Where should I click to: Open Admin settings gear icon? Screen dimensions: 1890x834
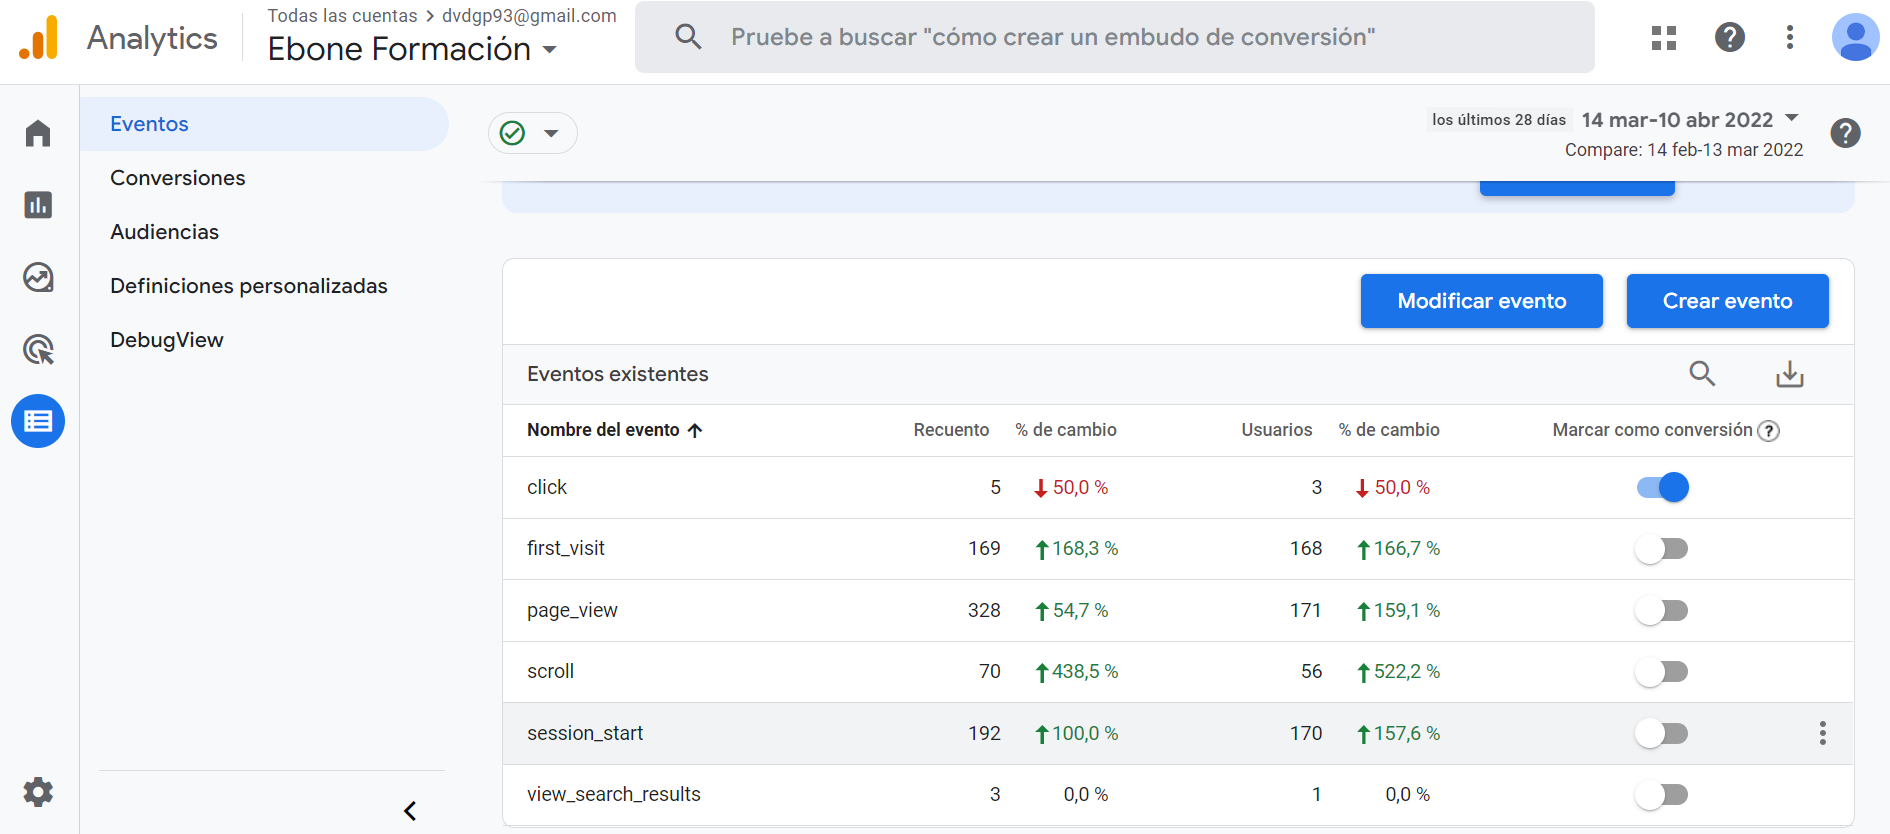point(38,792)
